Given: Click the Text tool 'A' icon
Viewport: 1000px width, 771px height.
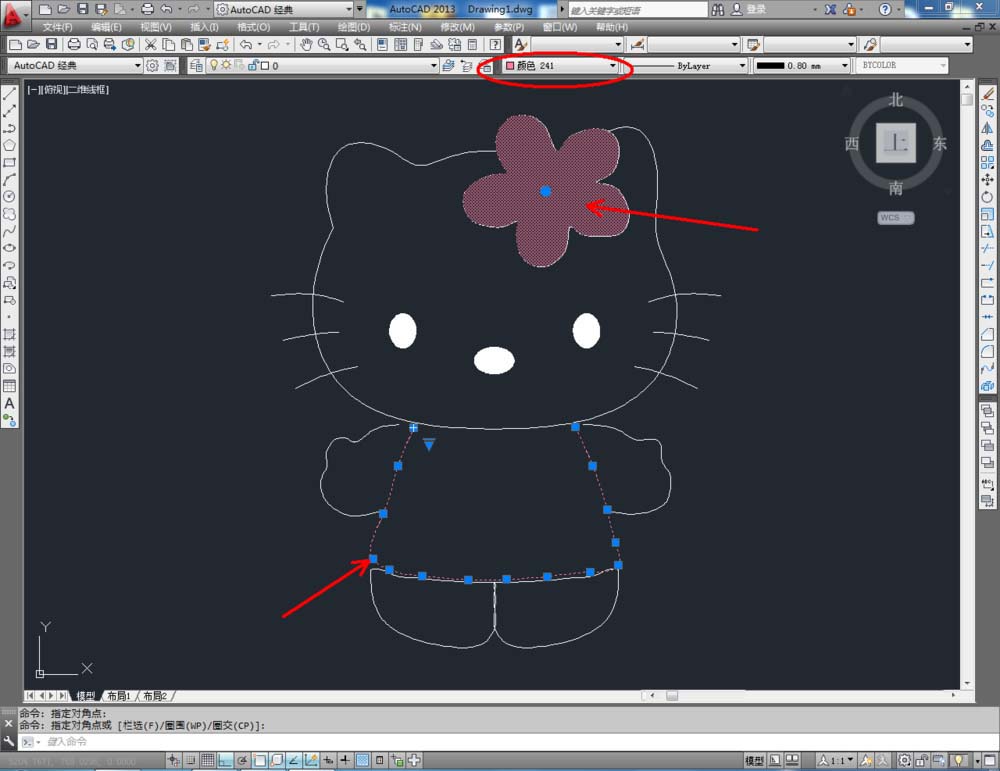Looking at the screenshot, I should [10, 404].
